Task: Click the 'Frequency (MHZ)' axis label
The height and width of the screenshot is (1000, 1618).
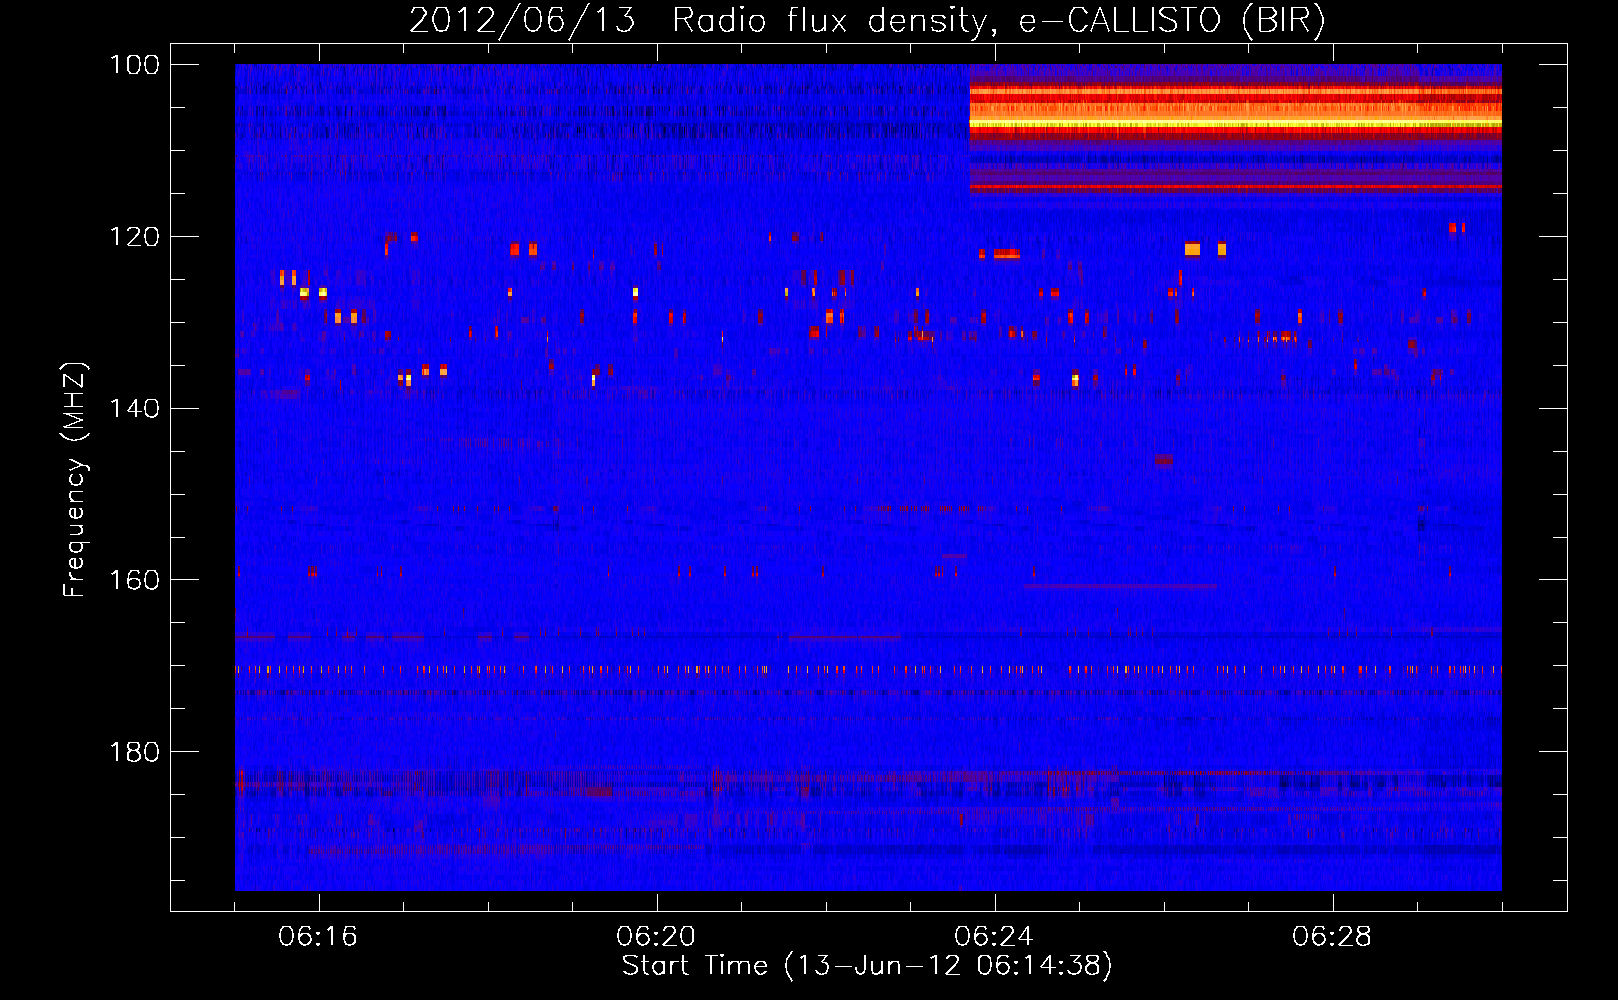Action: [75, 479]
